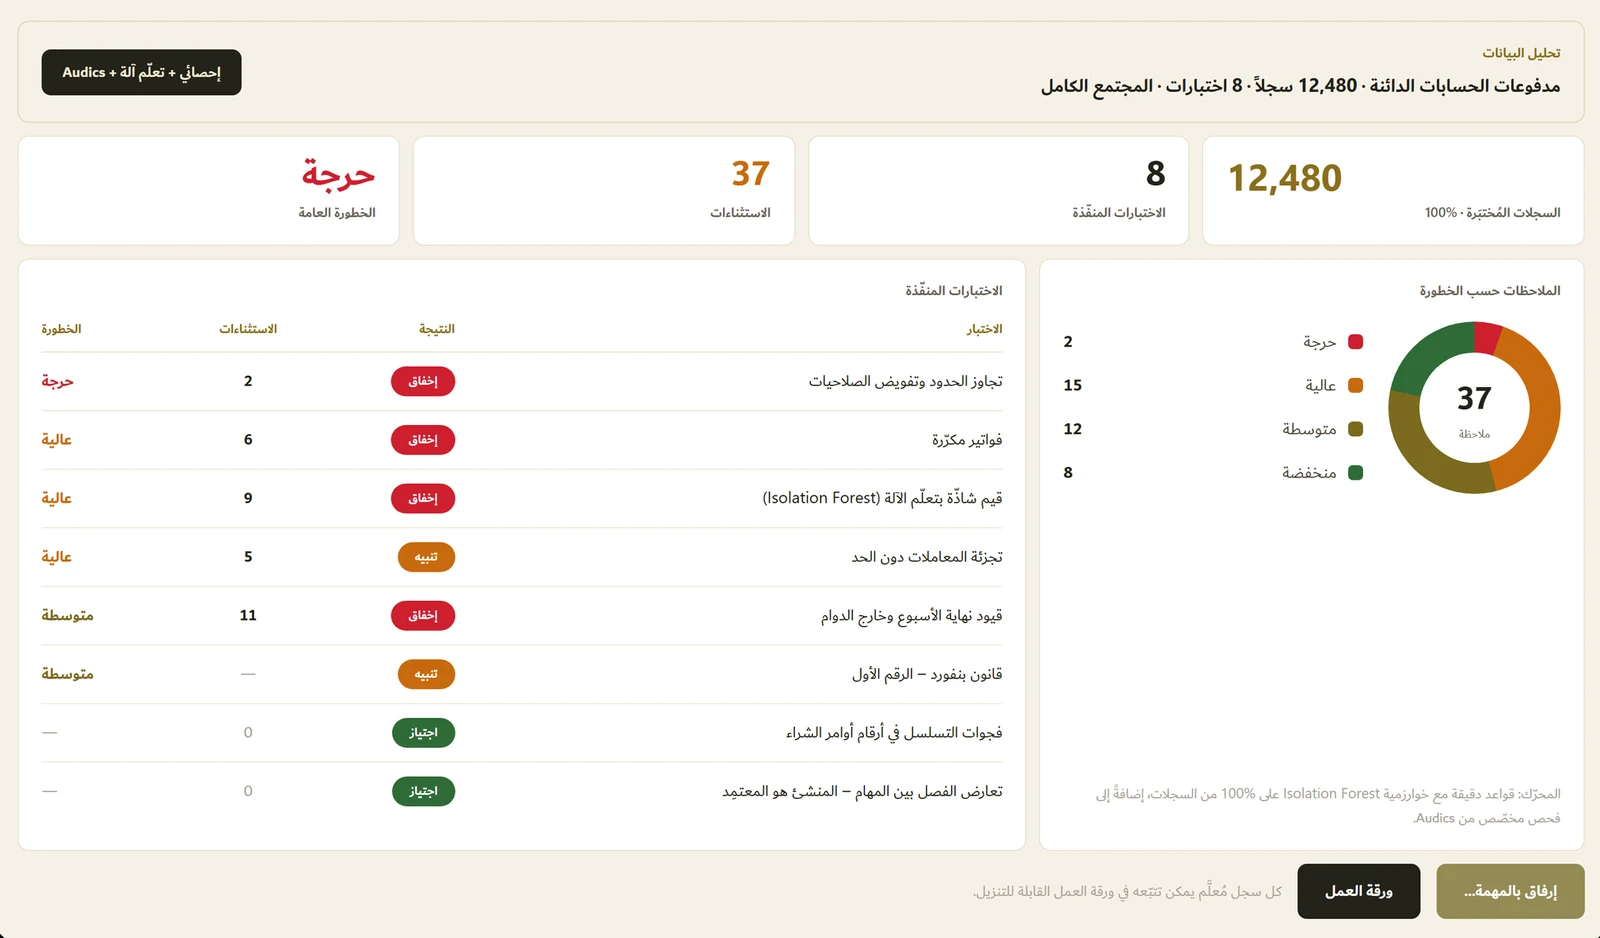
Task: Click the تحليل البيانات header label
Action: pos(1521,53)
